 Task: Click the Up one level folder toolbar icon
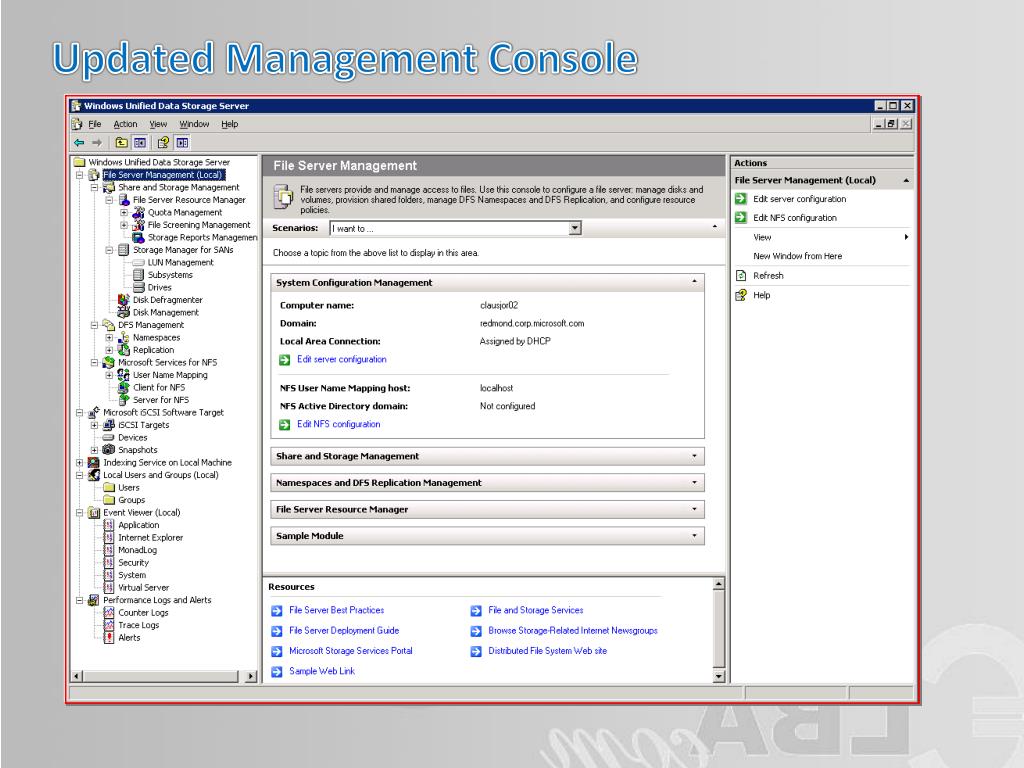coord(121,142)
